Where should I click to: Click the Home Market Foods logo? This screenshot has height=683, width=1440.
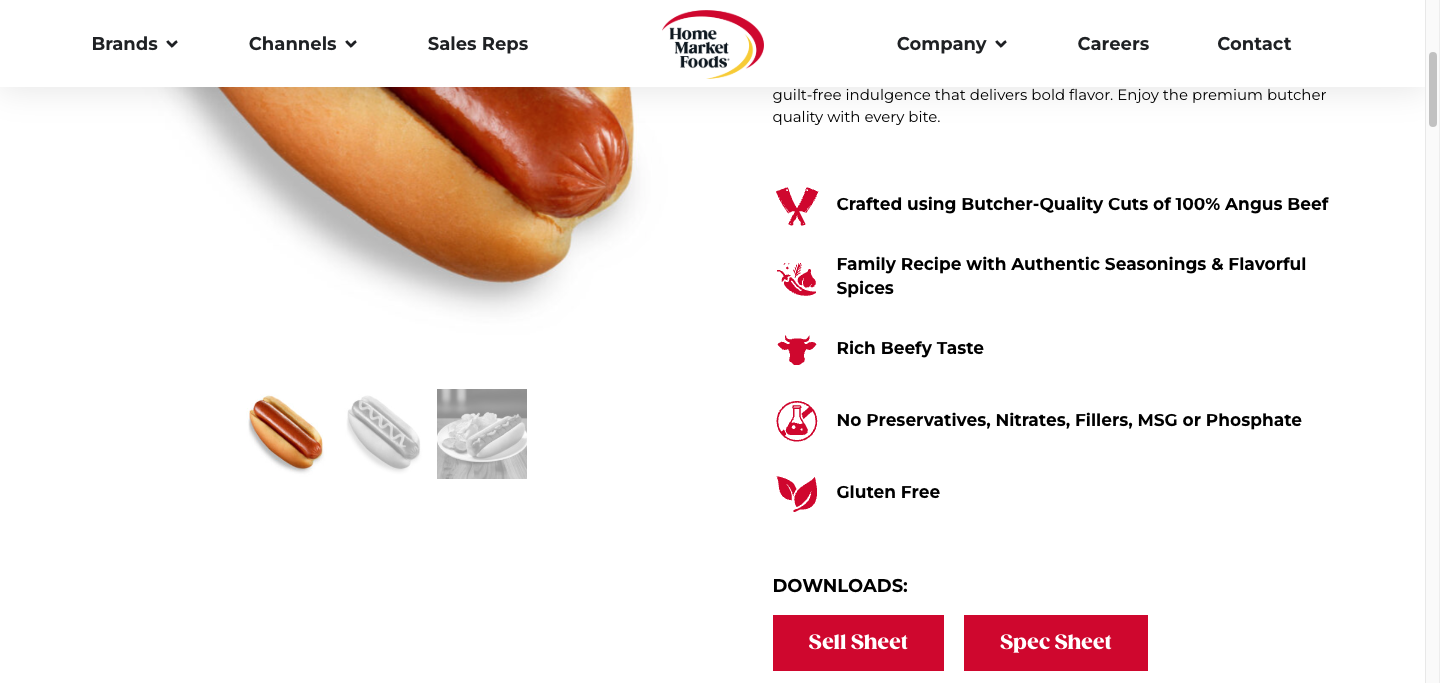[713, 44]
